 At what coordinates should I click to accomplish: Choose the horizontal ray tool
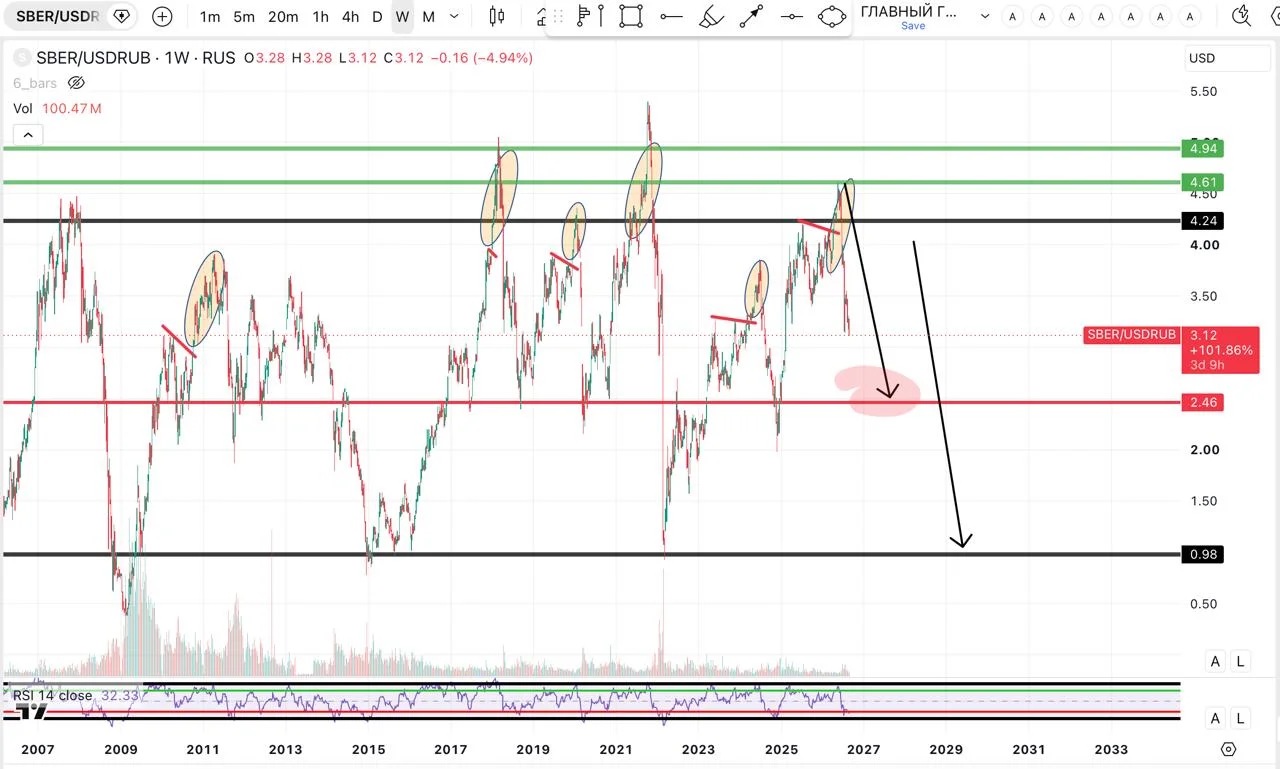tap(791, 16)
